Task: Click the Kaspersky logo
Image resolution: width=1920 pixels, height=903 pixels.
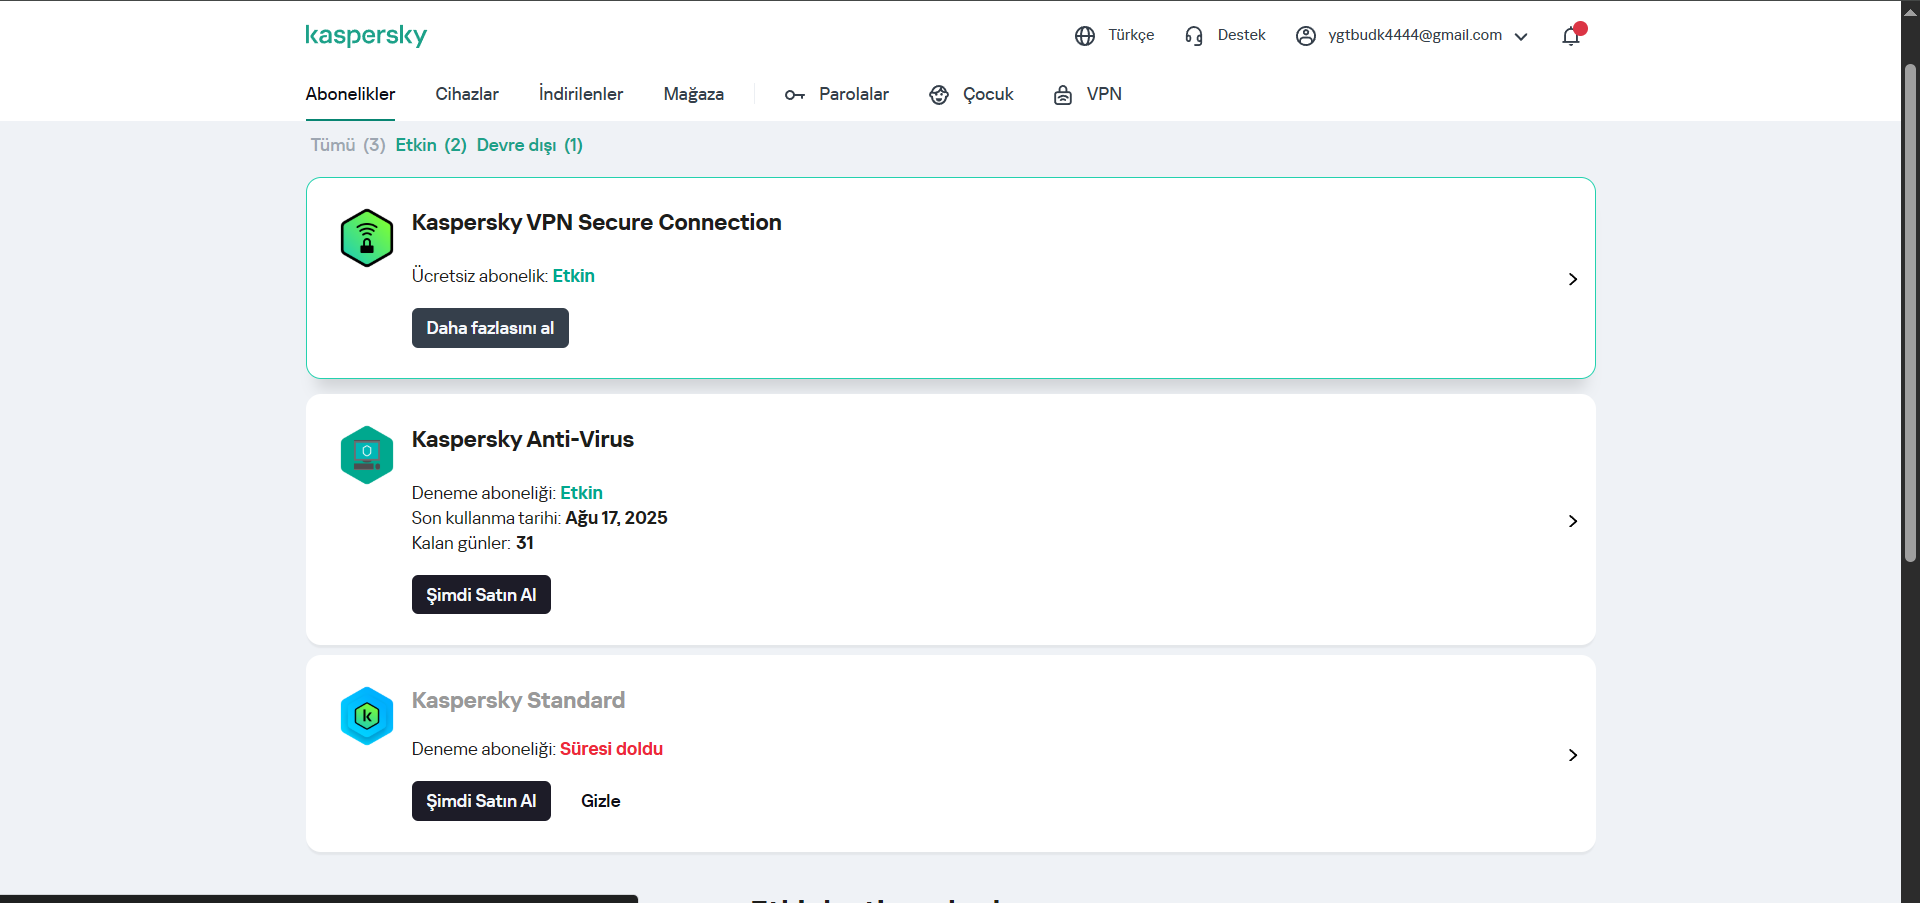Action: pyautogui.click(x=366, y=36)
